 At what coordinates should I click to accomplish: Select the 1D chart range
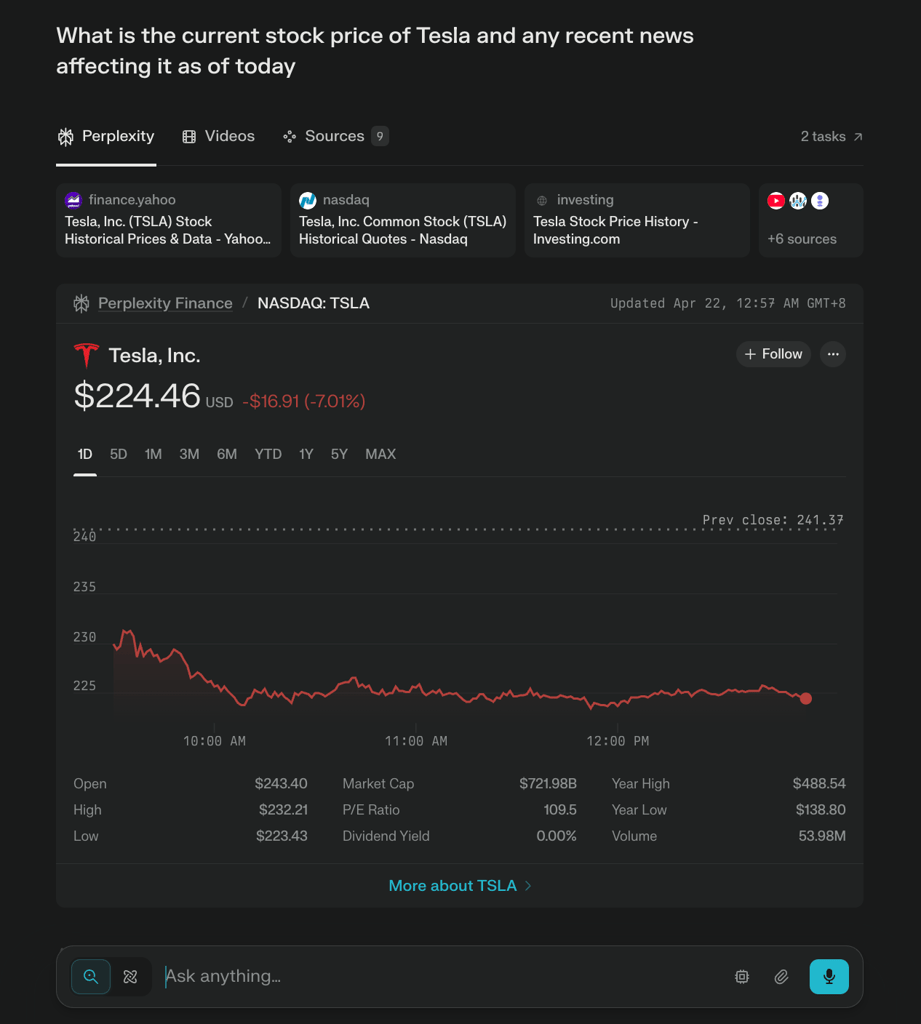[85, 454]
